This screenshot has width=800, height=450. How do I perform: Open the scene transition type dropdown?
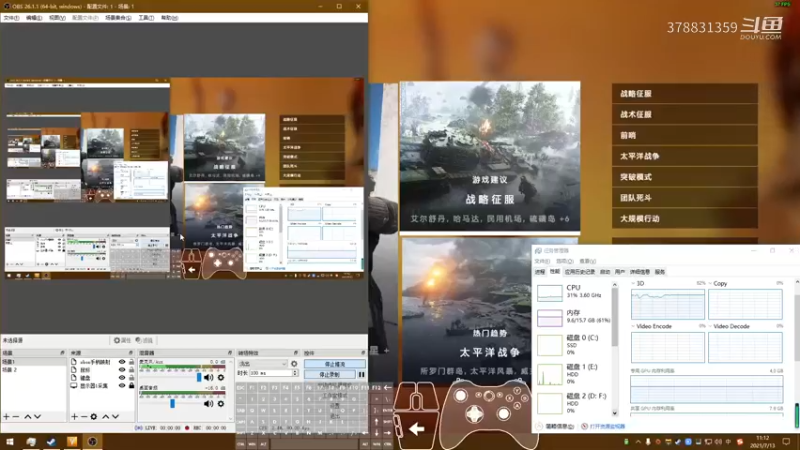point(262,364)
